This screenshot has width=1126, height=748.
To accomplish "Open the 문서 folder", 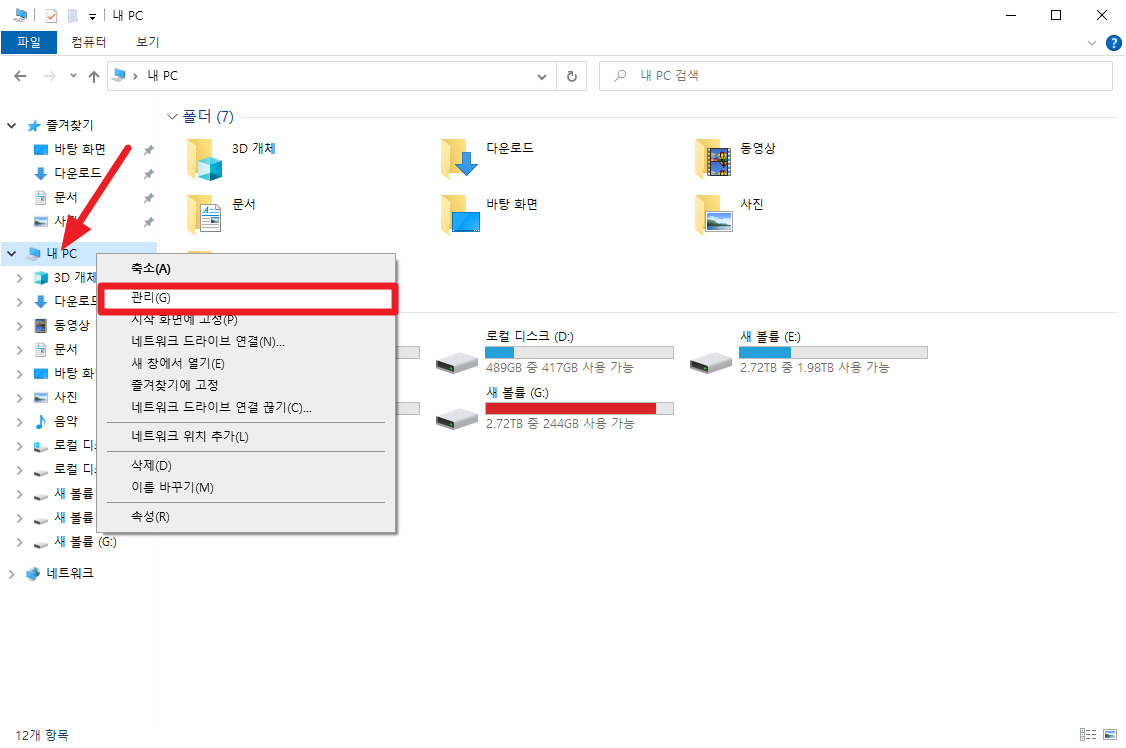I will point(205,214).
